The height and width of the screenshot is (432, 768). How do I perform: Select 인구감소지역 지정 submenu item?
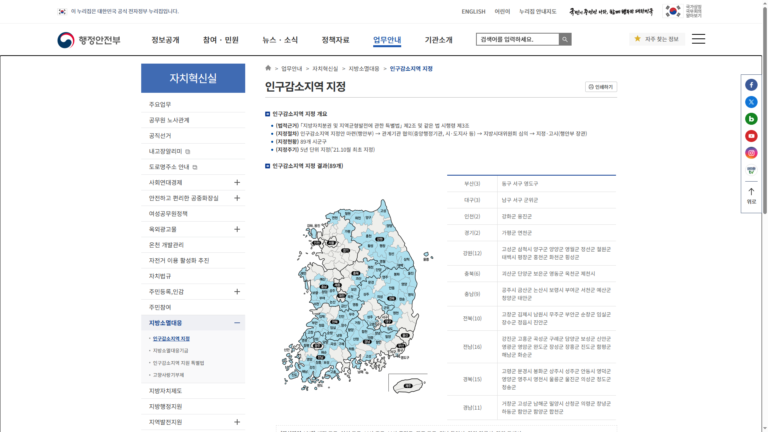[x=171, y=338]
